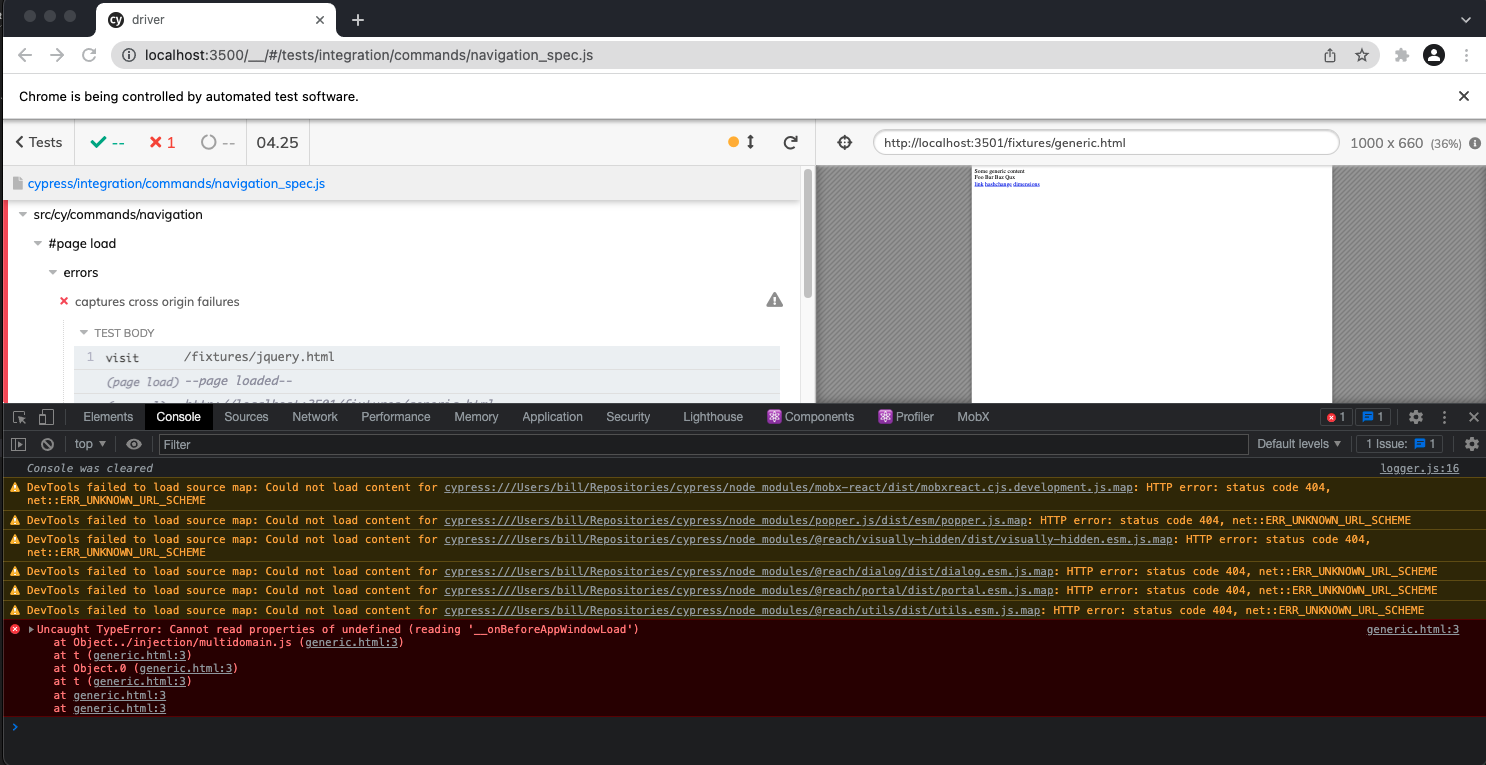Expand the Uncaught TypeError details arrow
The height and width of the screenshot is (765, 1486).
coord(30,629)
